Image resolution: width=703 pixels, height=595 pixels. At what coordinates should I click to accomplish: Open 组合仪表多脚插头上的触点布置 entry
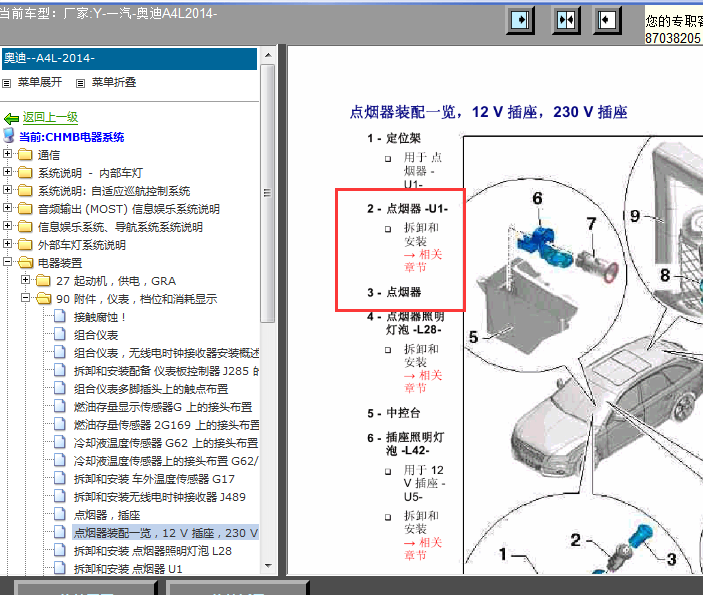point(151,389)
